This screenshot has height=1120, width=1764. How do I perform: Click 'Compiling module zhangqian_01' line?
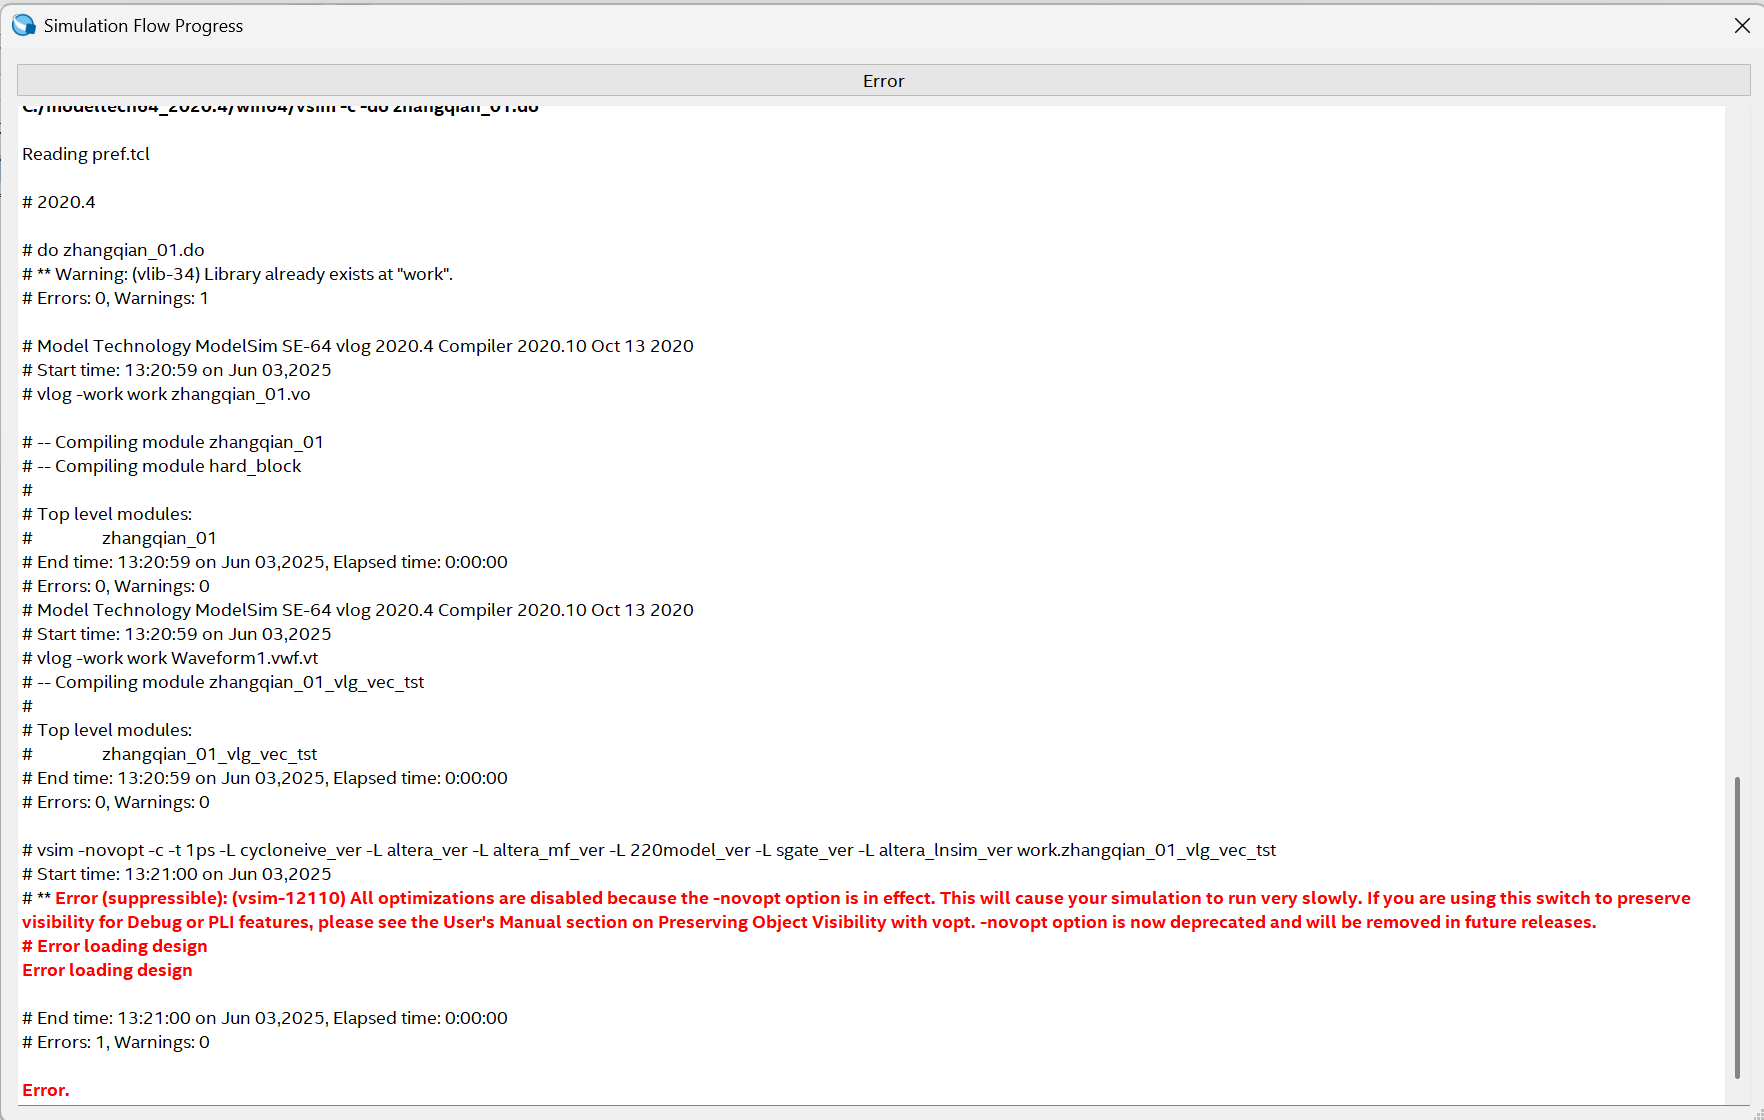(x=173, y=442)
